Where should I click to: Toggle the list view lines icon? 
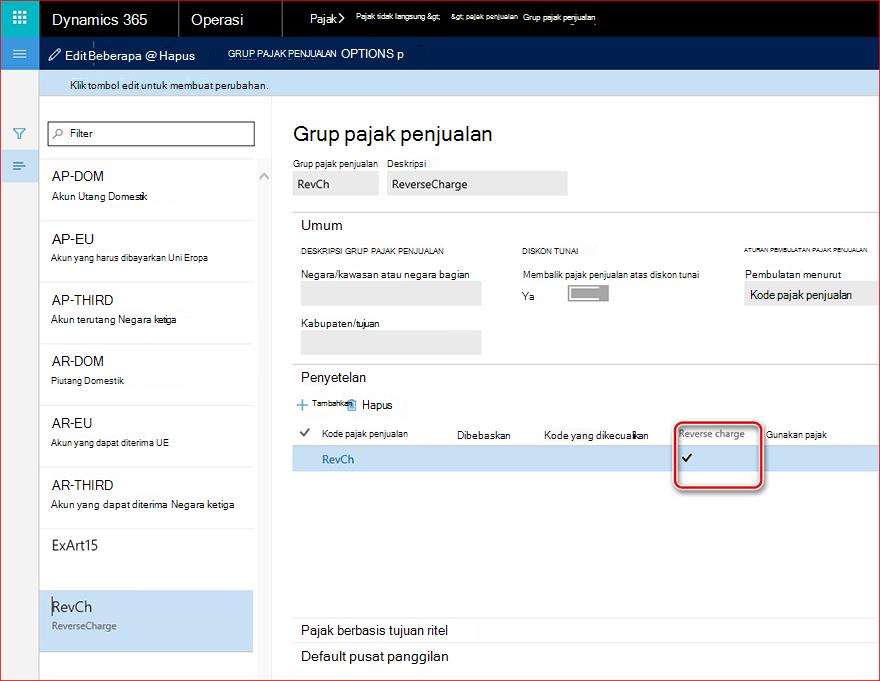pyautogui.click(x=20, y=166)
